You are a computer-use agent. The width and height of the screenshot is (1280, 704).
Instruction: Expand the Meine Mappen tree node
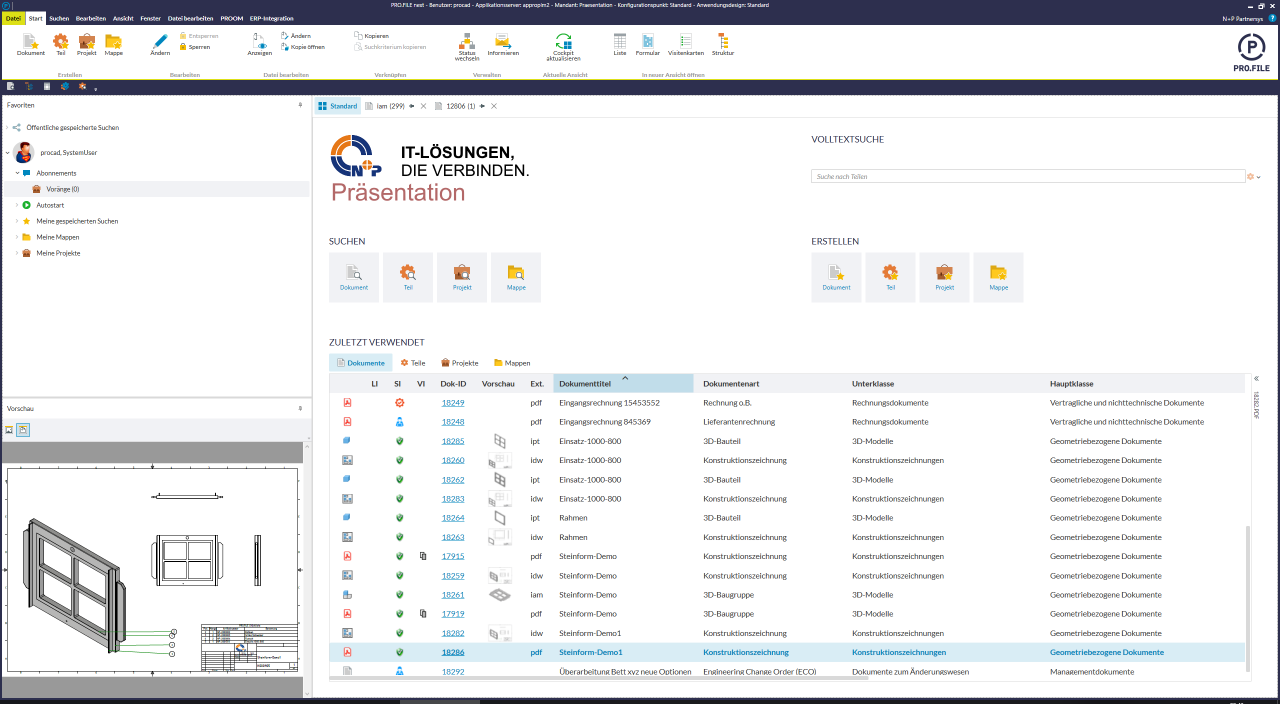tap(16, 237)
